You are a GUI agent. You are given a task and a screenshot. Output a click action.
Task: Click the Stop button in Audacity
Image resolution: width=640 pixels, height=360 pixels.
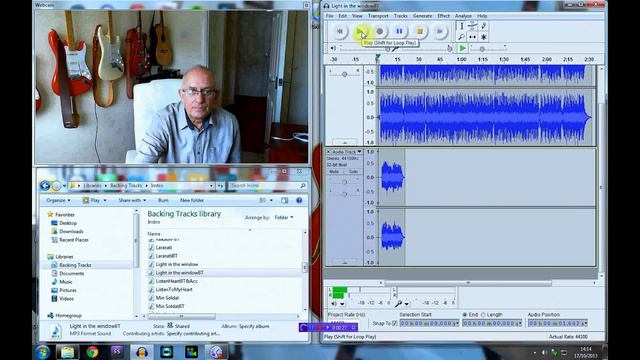[x=420, y=31]
